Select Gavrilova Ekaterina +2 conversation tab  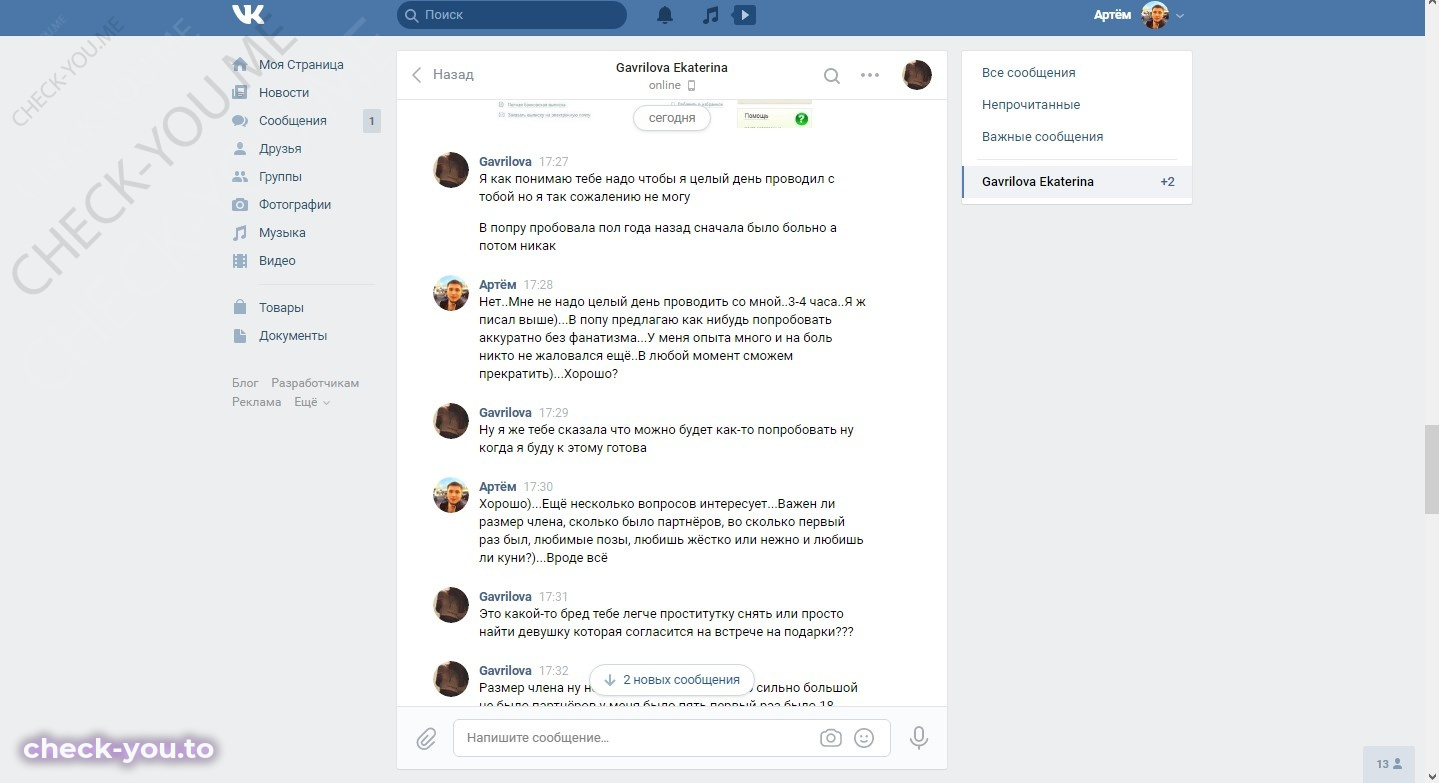1077,182
